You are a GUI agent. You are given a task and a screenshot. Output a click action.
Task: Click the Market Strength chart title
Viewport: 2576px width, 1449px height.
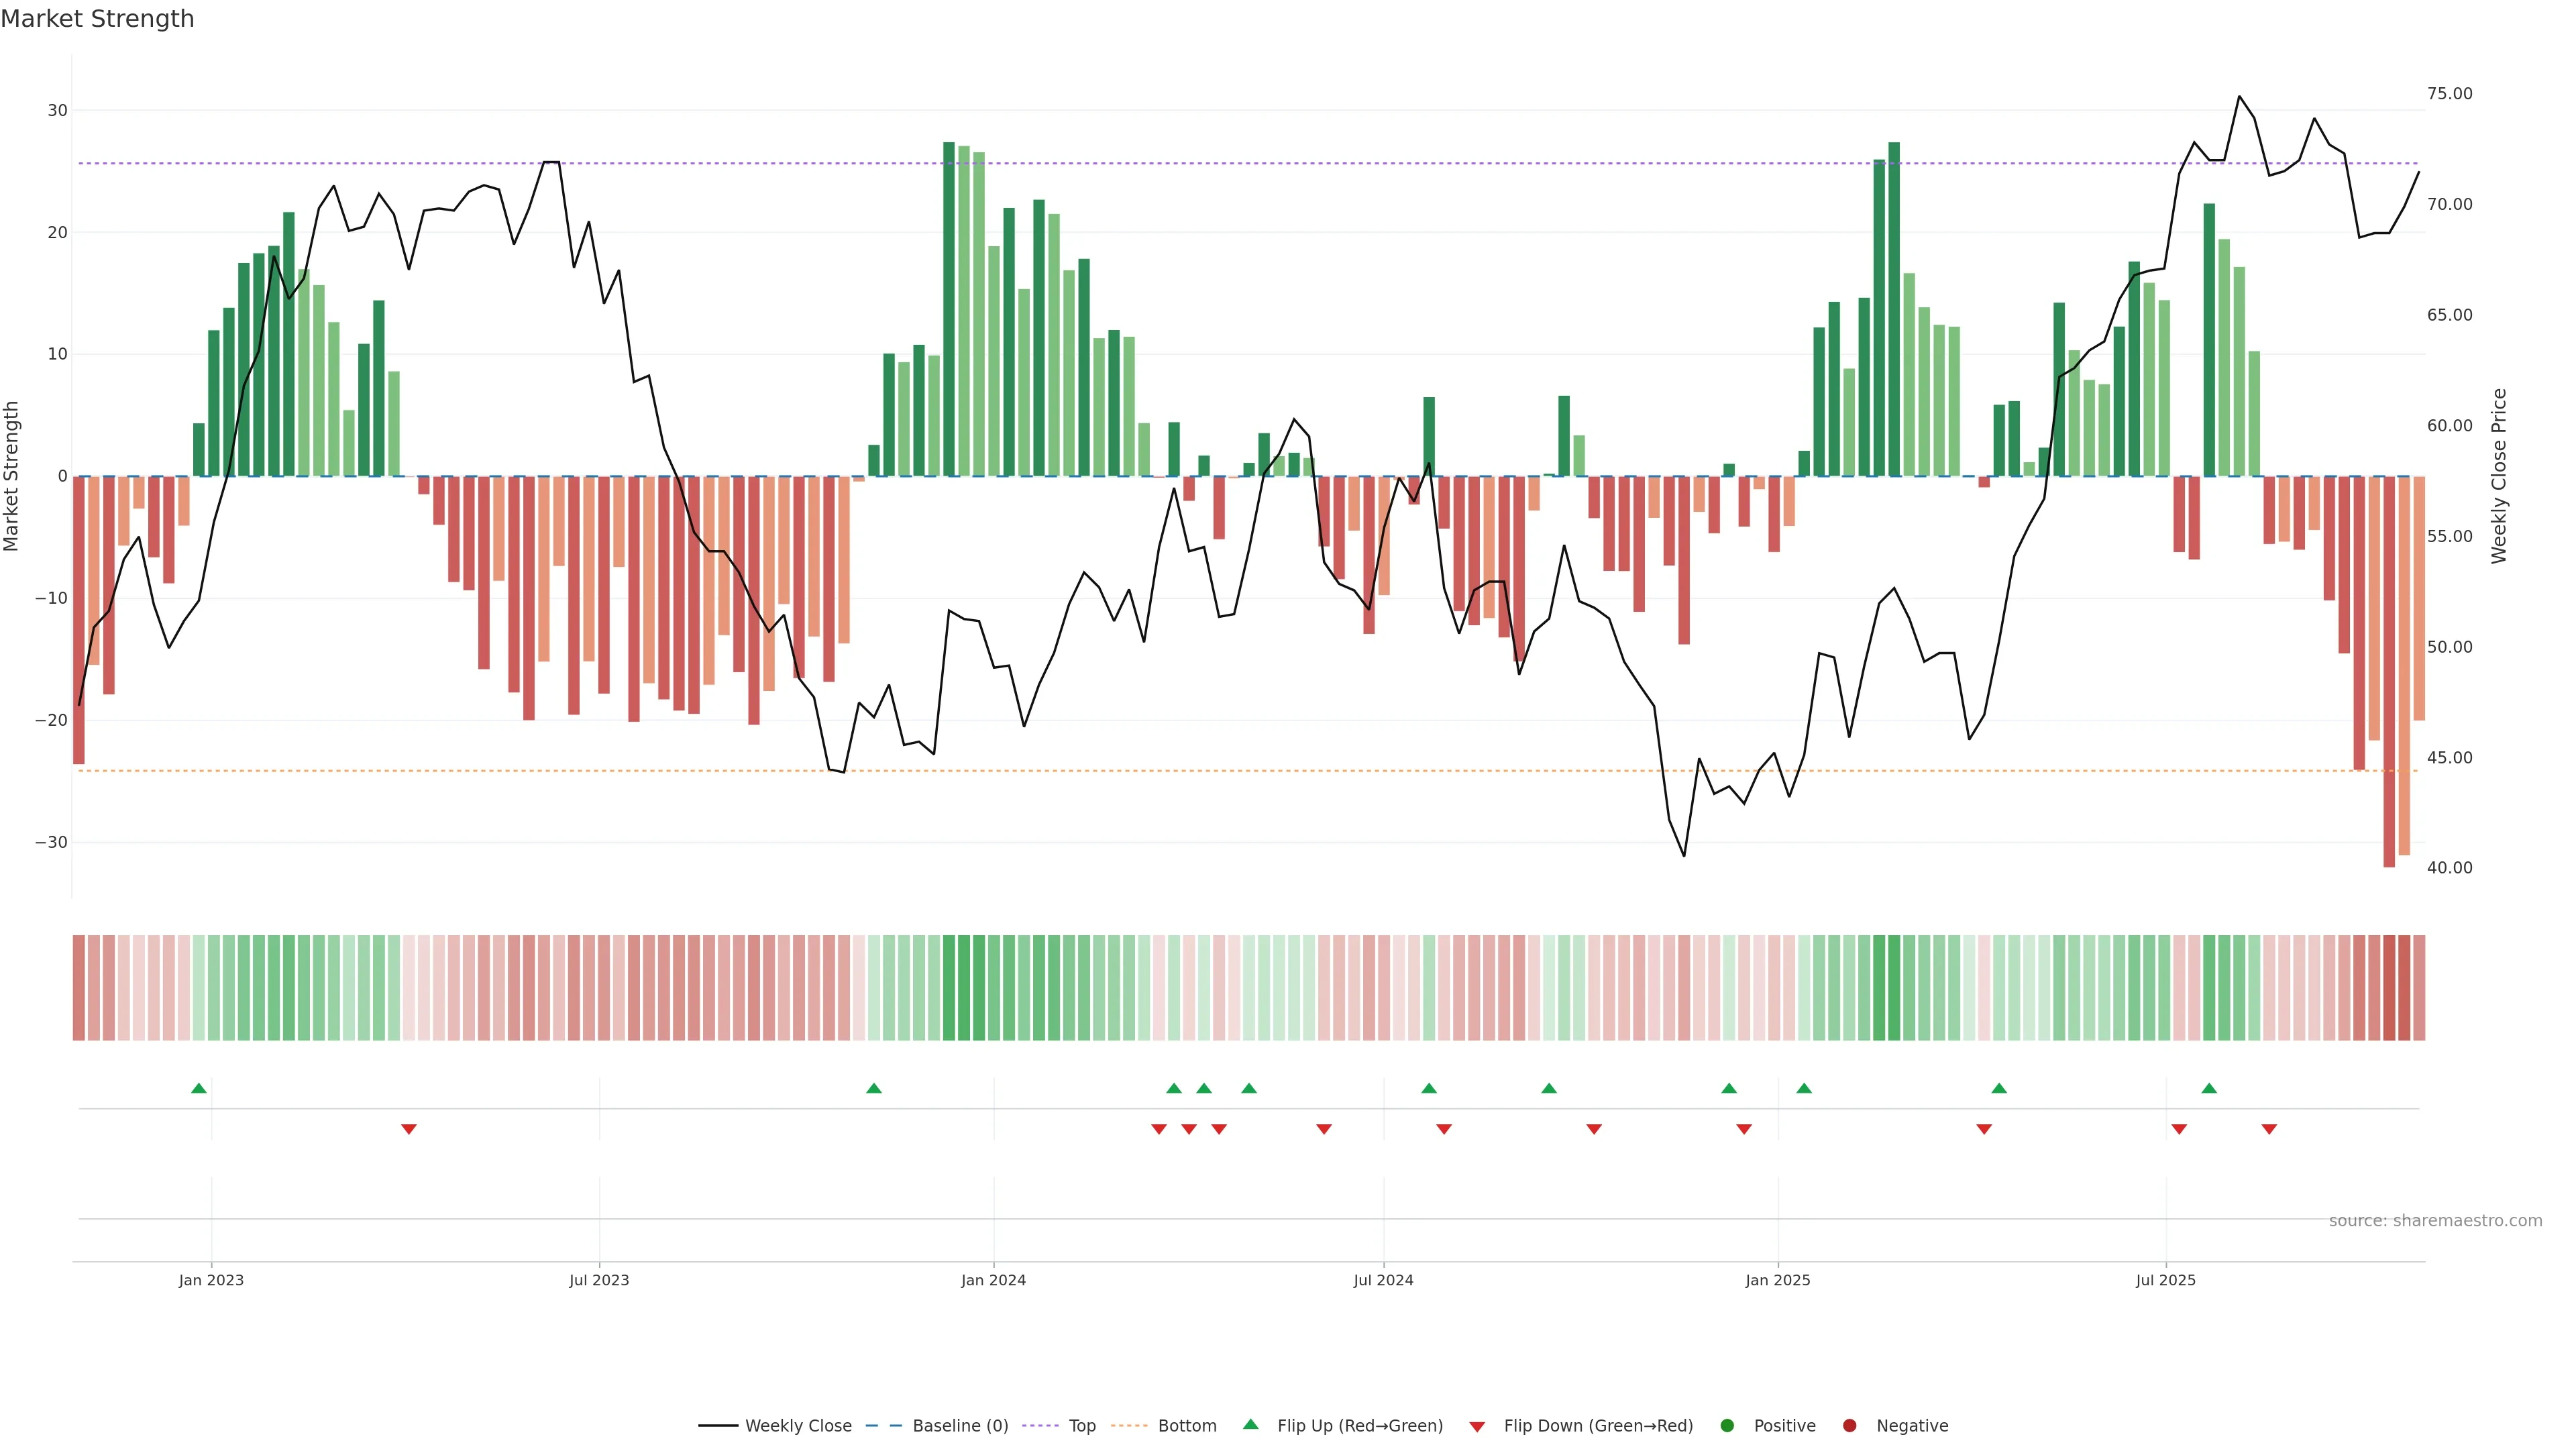point(97,19)
